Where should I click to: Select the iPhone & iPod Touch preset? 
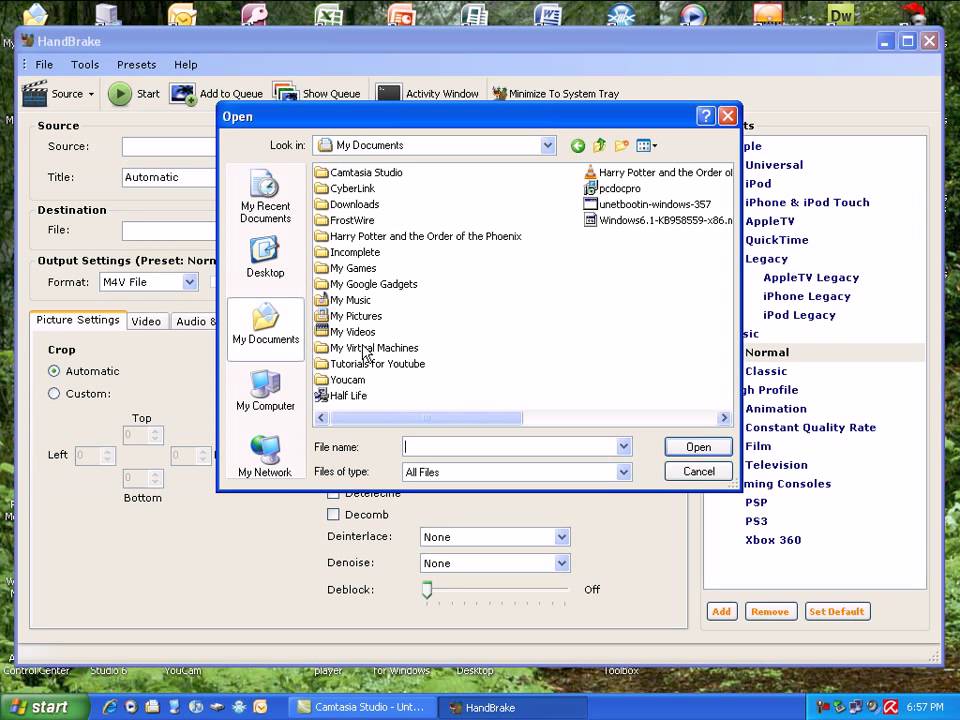point(807,203)
